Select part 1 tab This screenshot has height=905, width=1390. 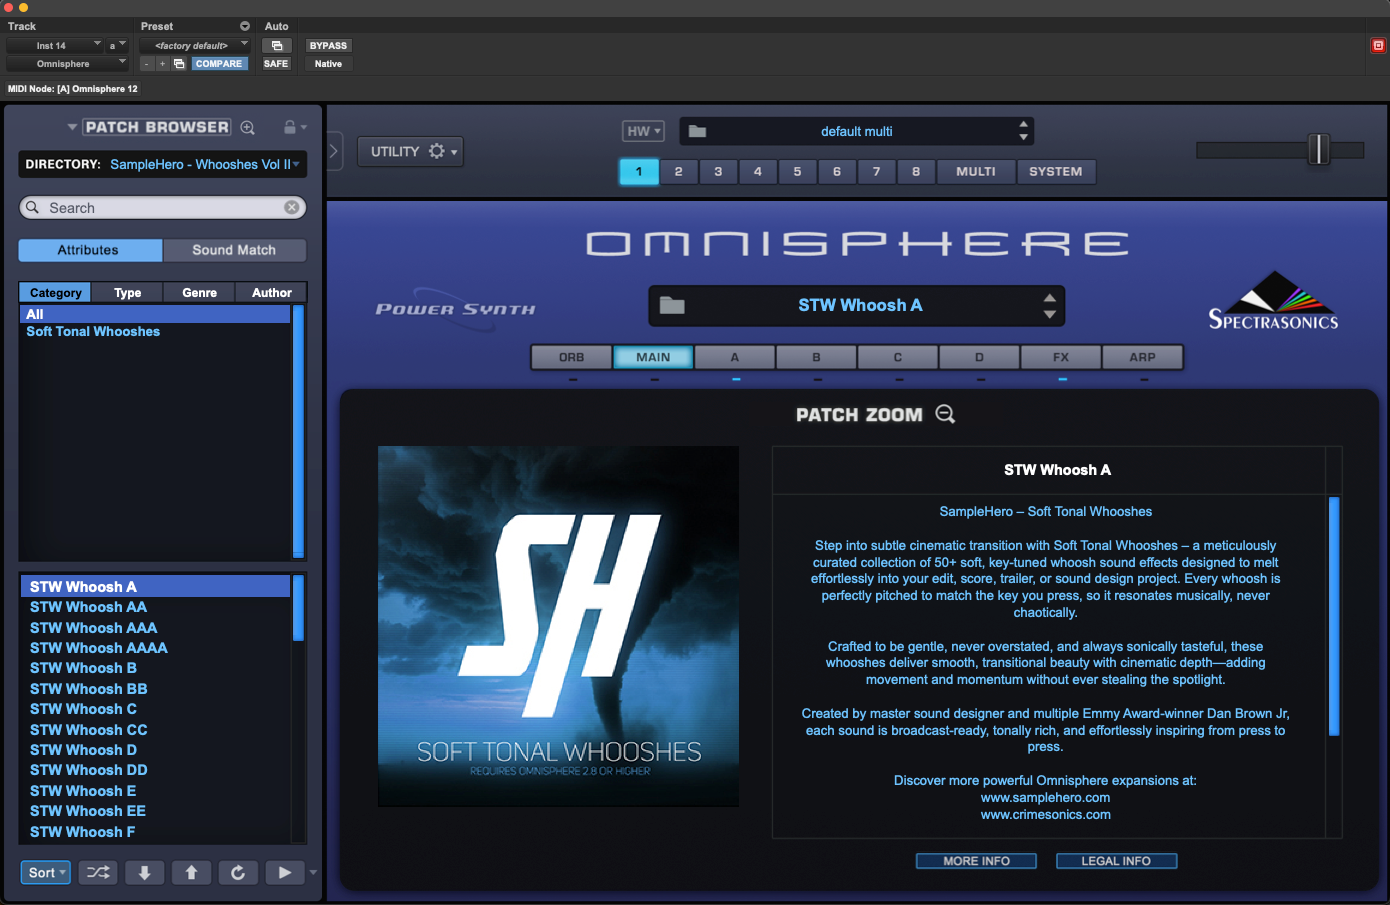click(639, 171)
